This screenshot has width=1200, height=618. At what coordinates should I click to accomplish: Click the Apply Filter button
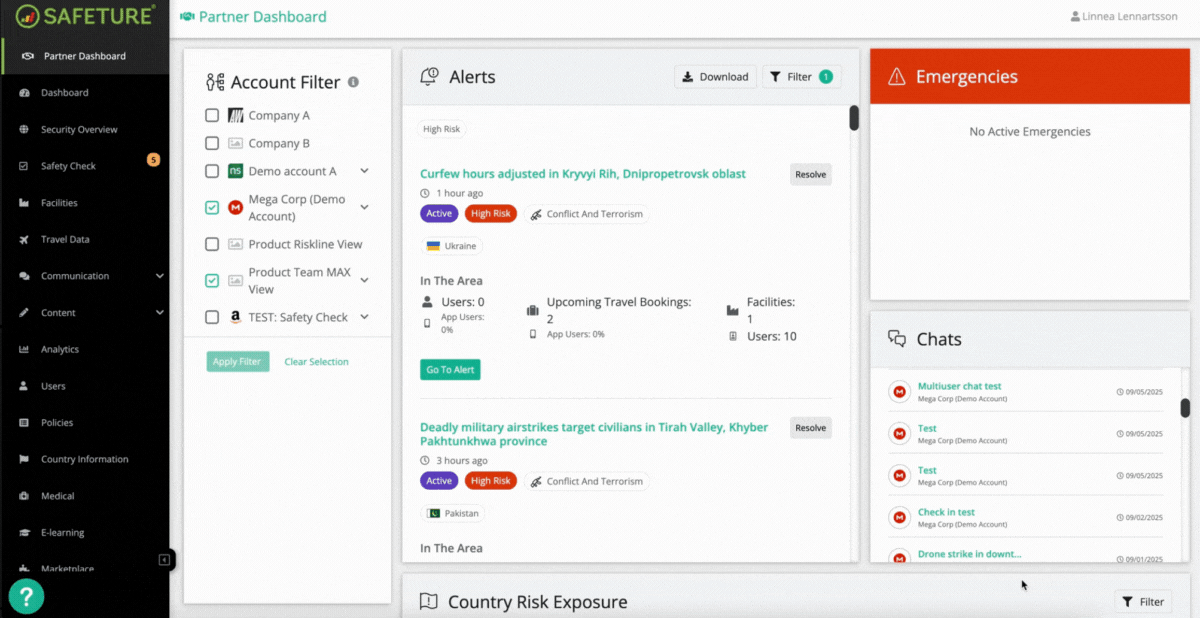[x=237, y=361]
